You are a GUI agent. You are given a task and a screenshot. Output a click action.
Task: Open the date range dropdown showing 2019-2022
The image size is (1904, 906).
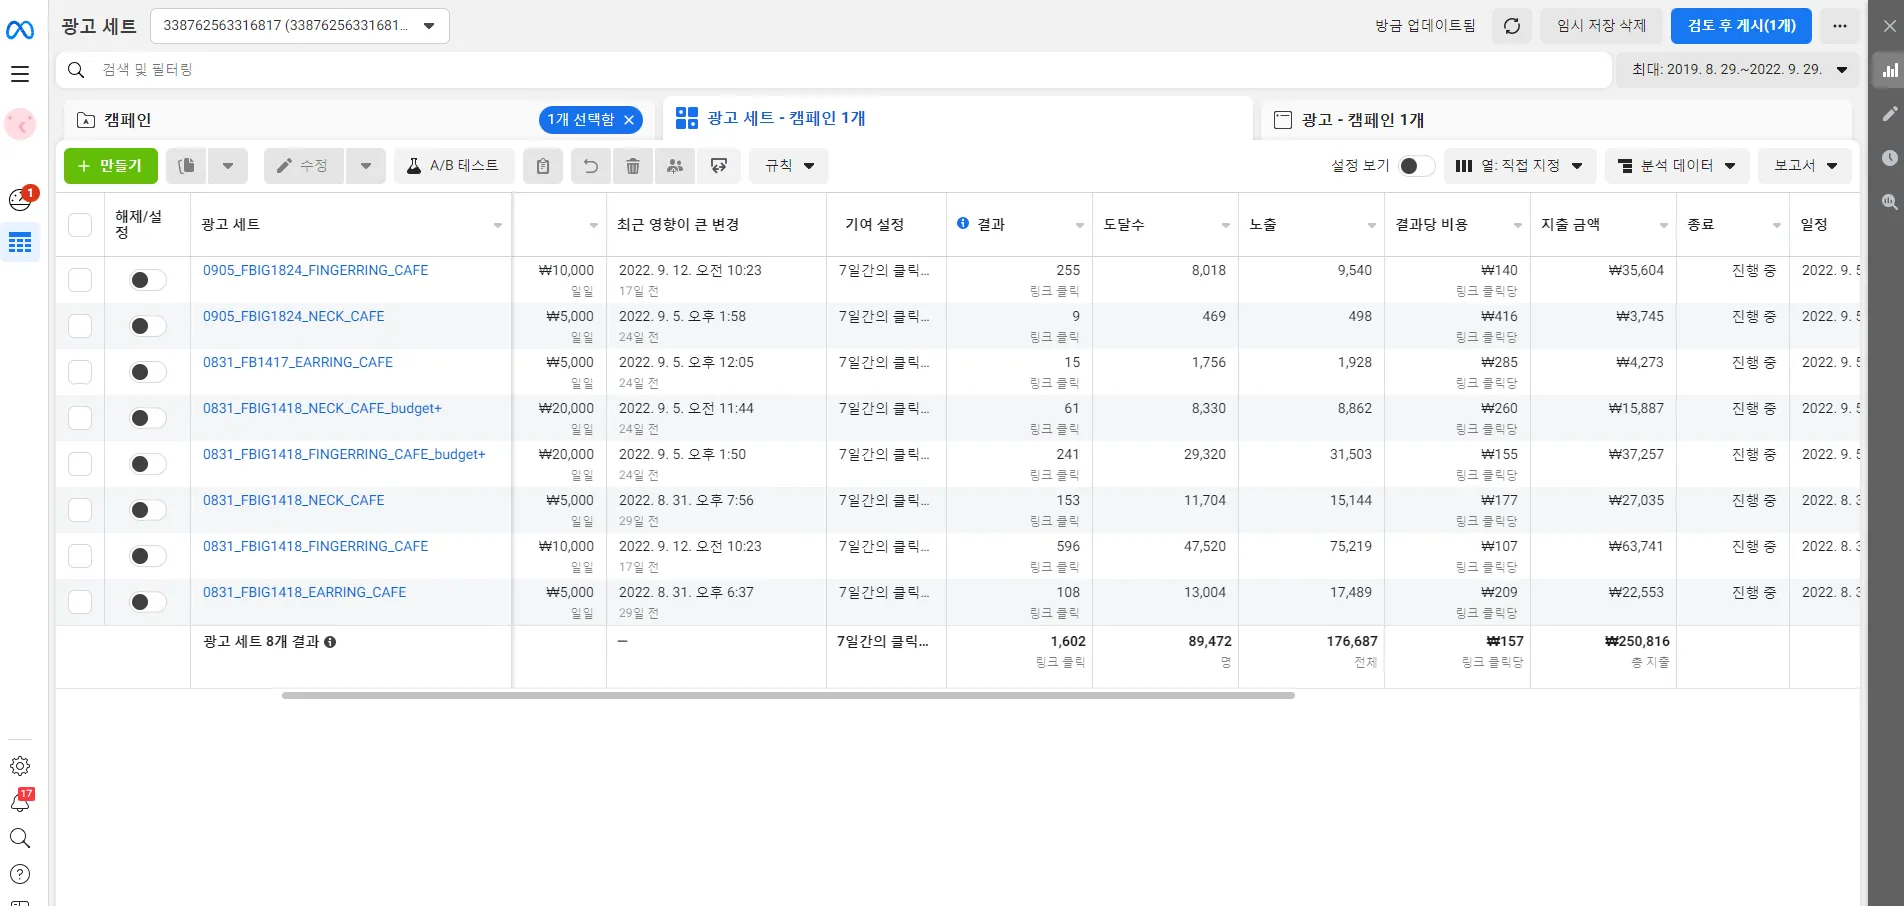[1738, 70]
